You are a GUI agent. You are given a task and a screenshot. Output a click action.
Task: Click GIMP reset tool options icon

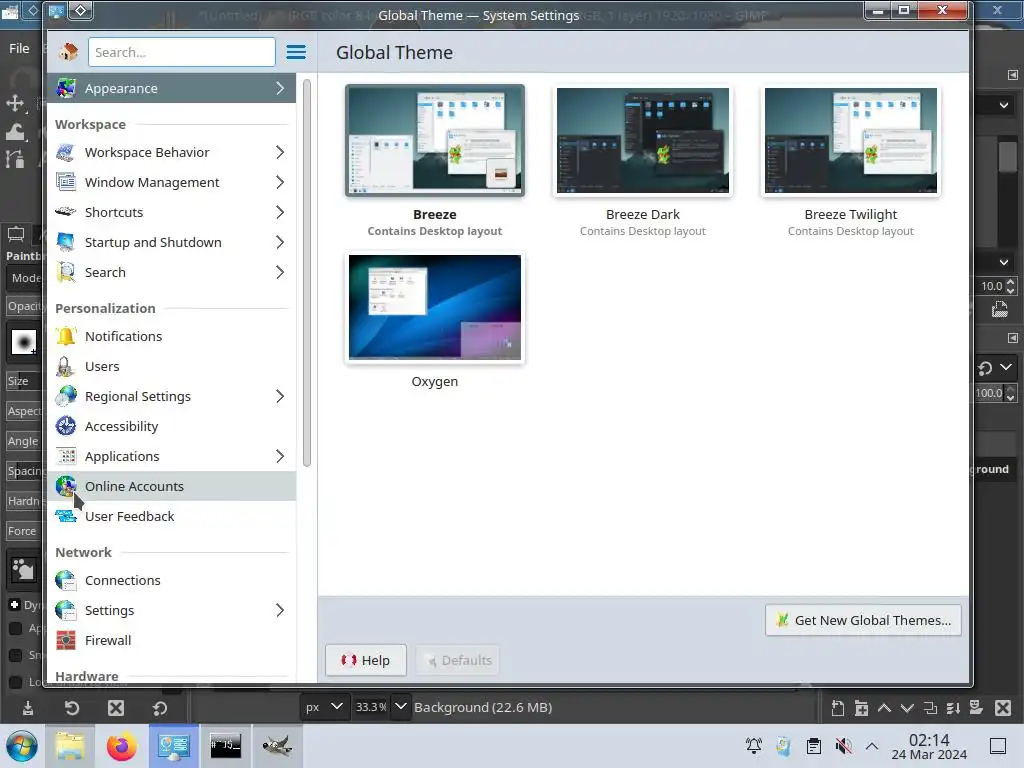(160, 708)
